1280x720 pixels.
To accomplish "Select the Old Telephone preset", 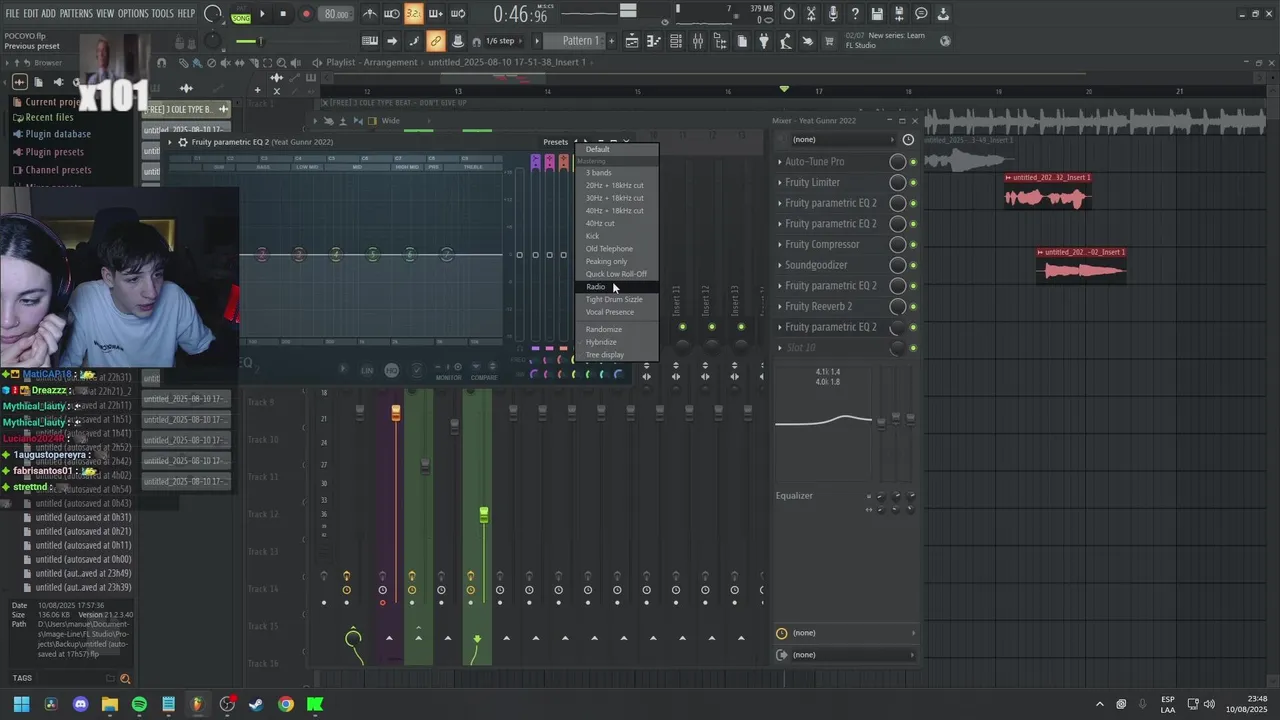I will 617,249.
